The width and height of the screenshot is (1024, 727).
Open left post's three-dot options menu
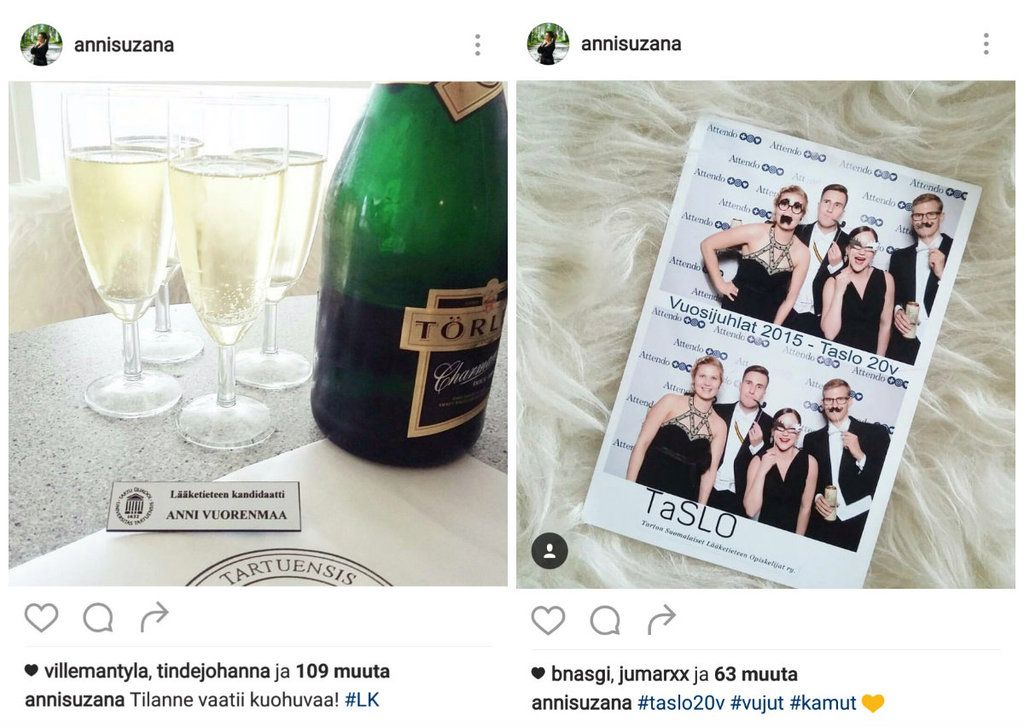[x=478, y=45]
